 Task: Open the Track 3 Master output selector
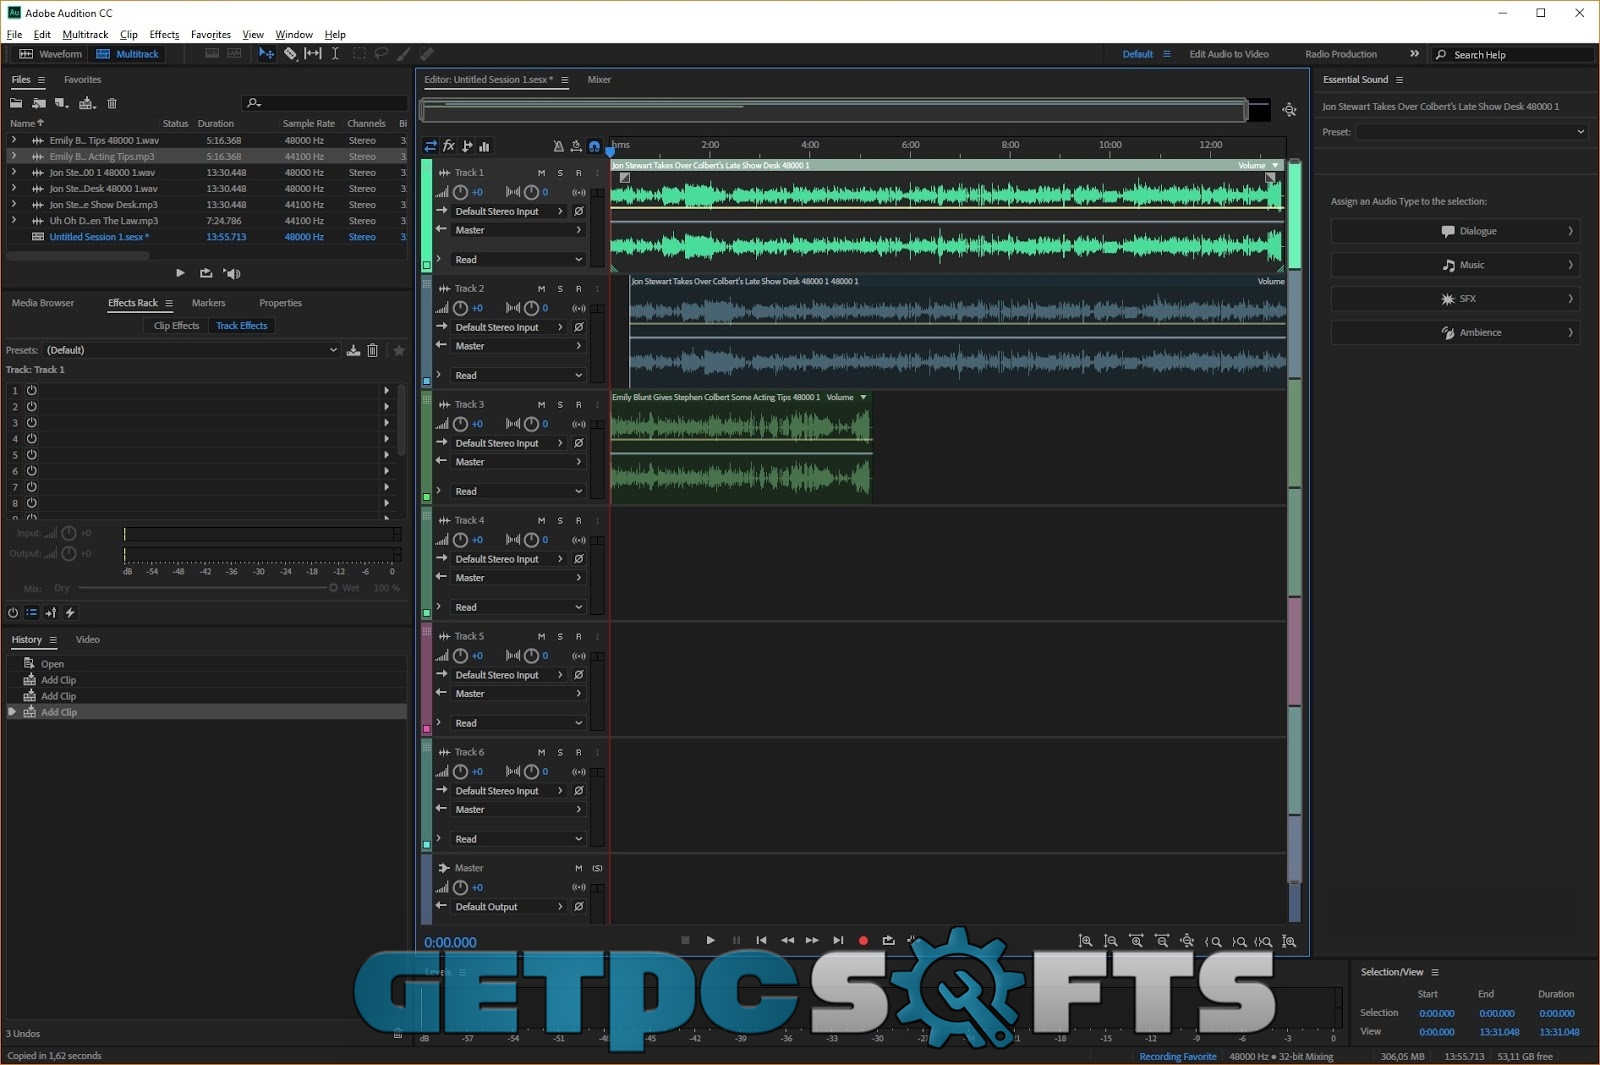click(518, 462)
